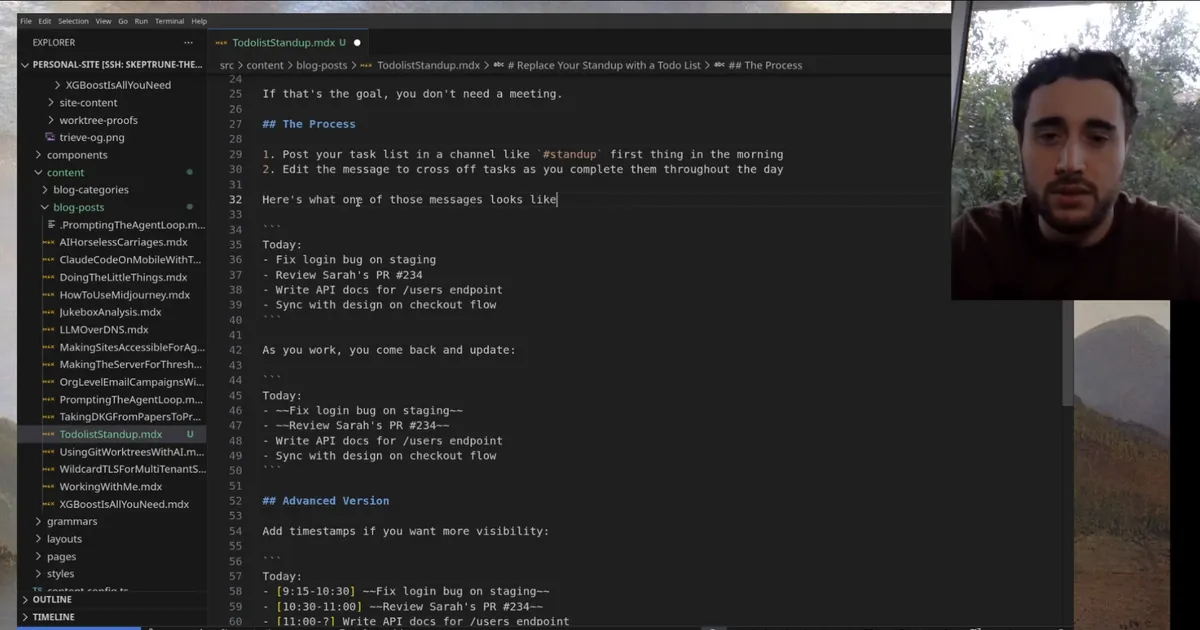Viewport: 1200px width, 630px height.
Task: Select the TodolistStandup.mdx editor tab
Action: click(x=288, y=43)
